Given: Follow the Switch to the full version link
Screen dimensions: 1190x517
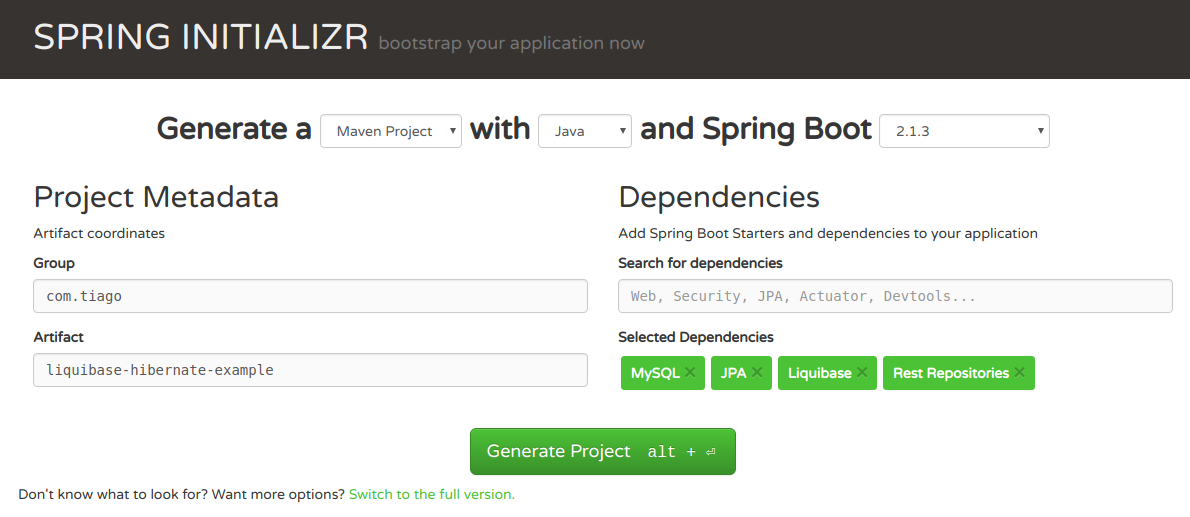Looking at the screenshot, I should click(432, 494).
